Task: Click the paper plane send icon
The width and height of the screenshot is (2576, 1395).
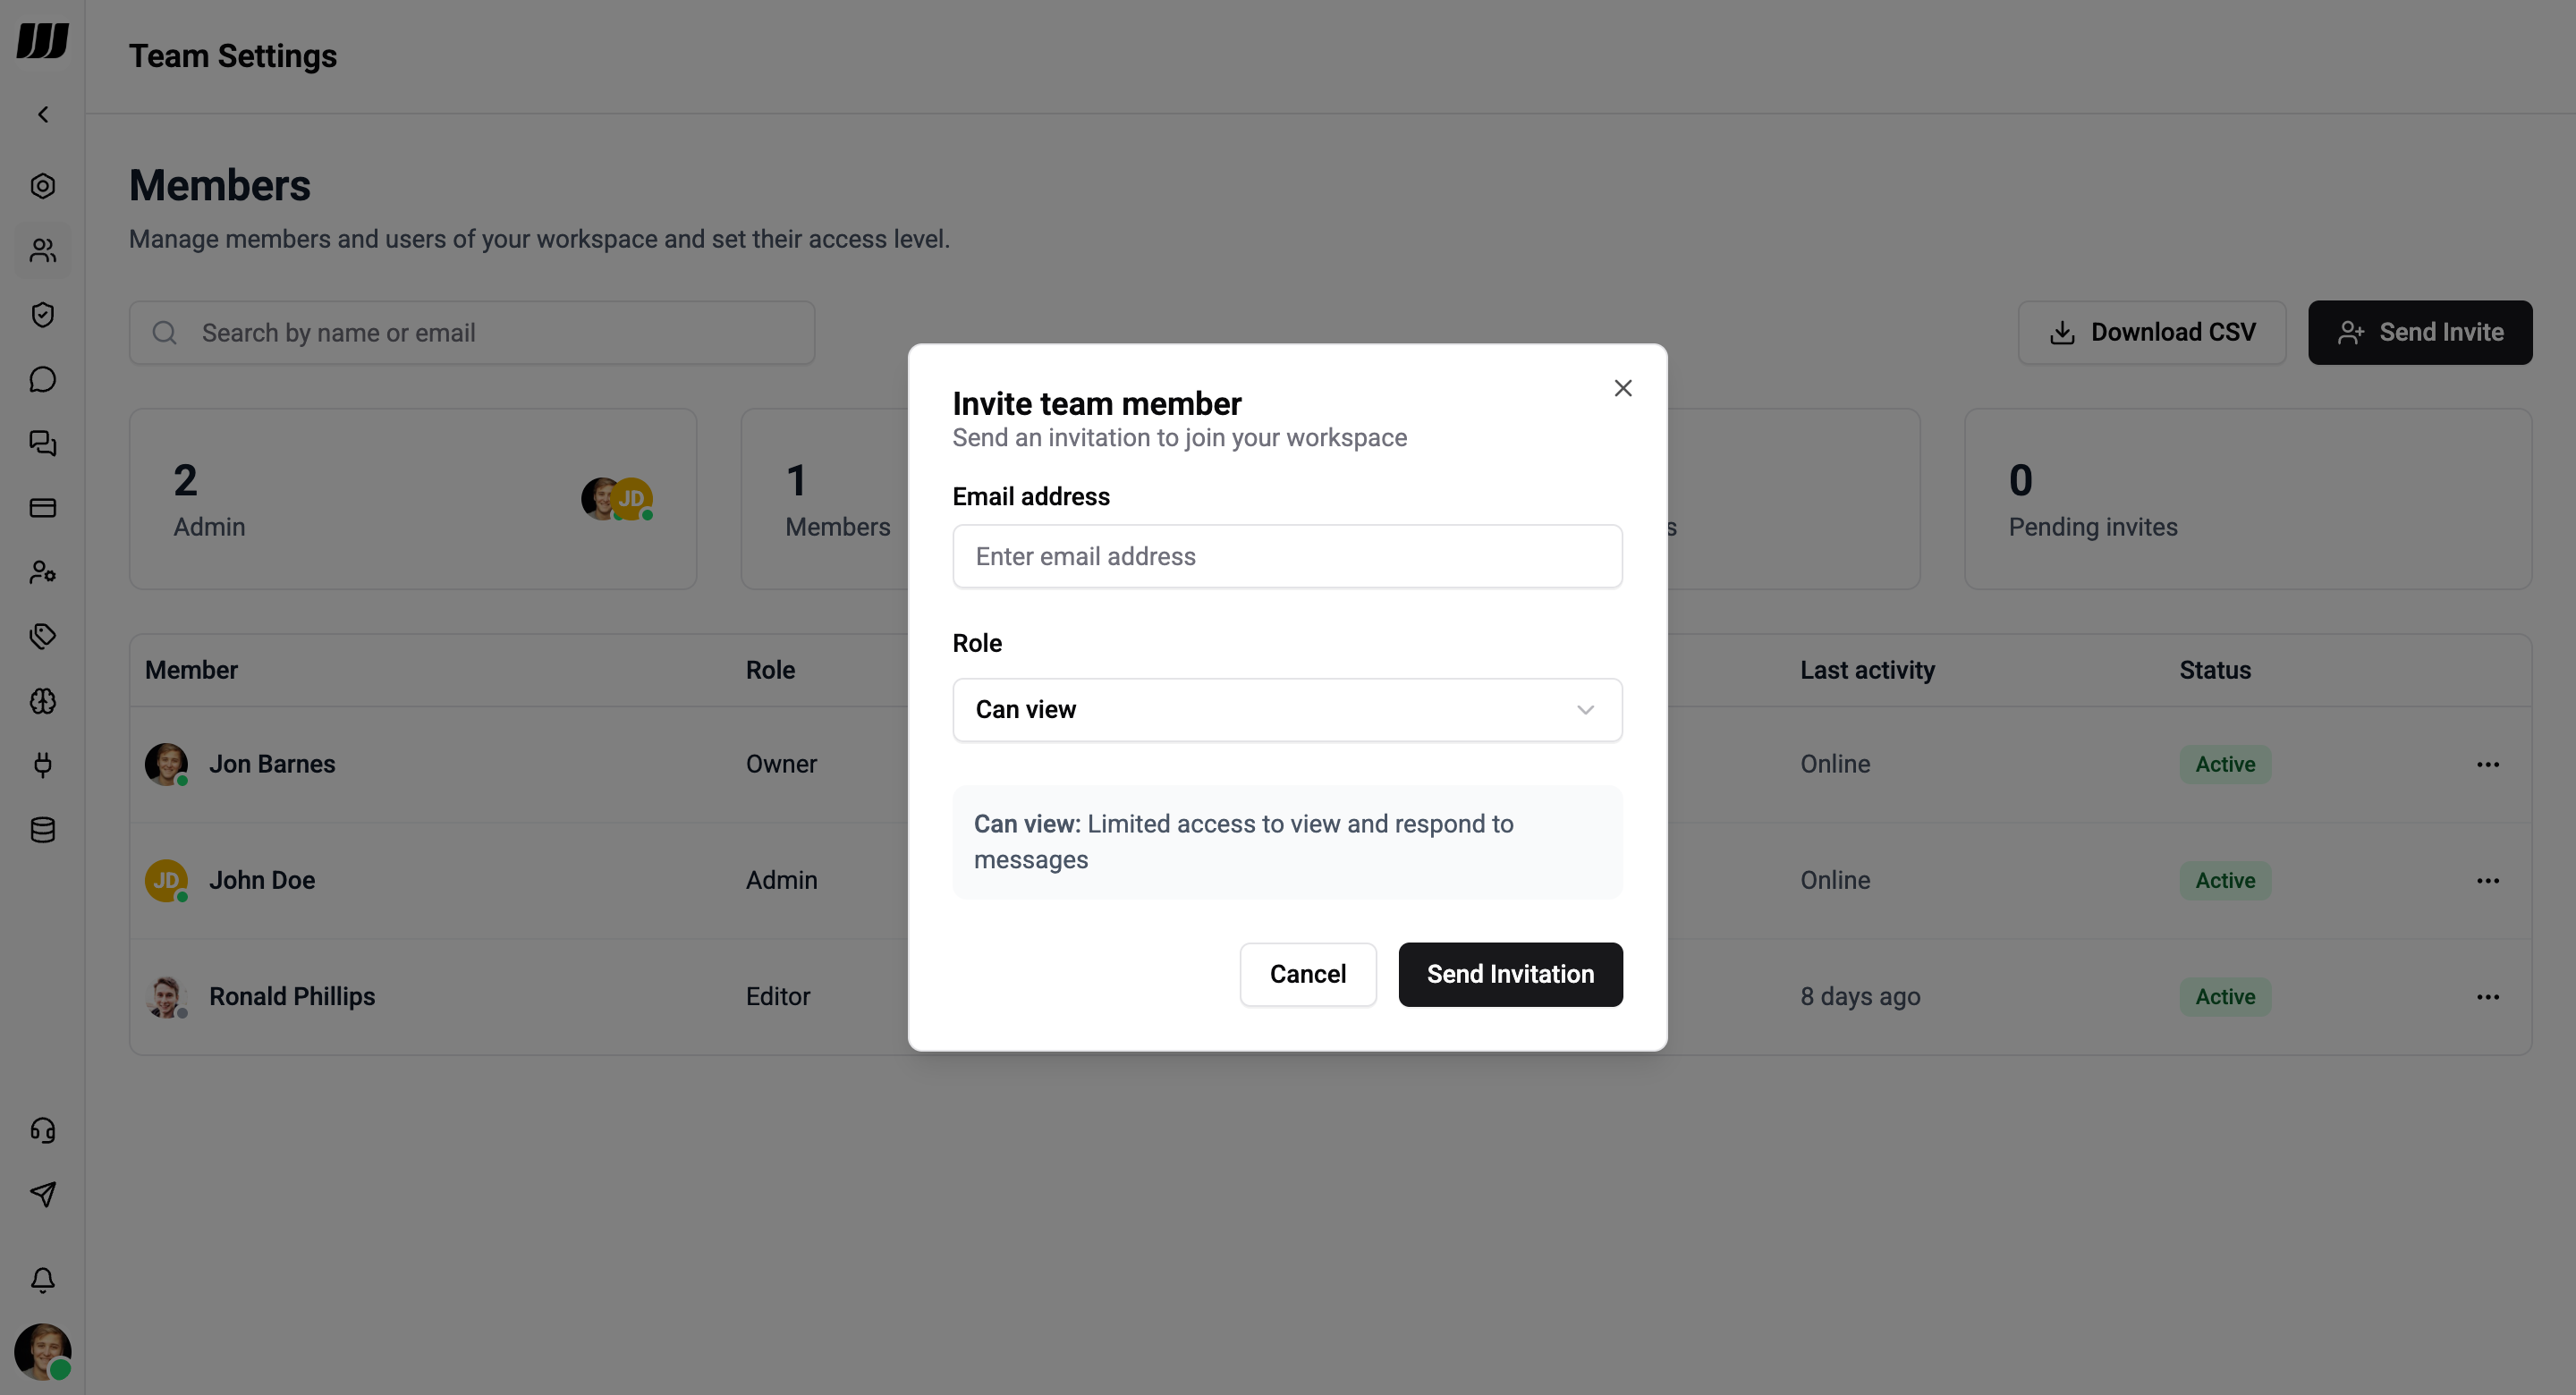Action: [42, 1194]
